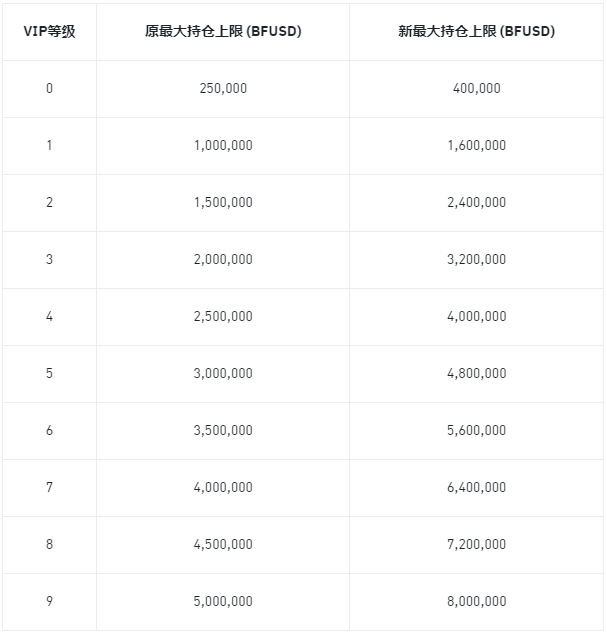
Task: Click the 6,400,000 value
Action: (477, 487)
